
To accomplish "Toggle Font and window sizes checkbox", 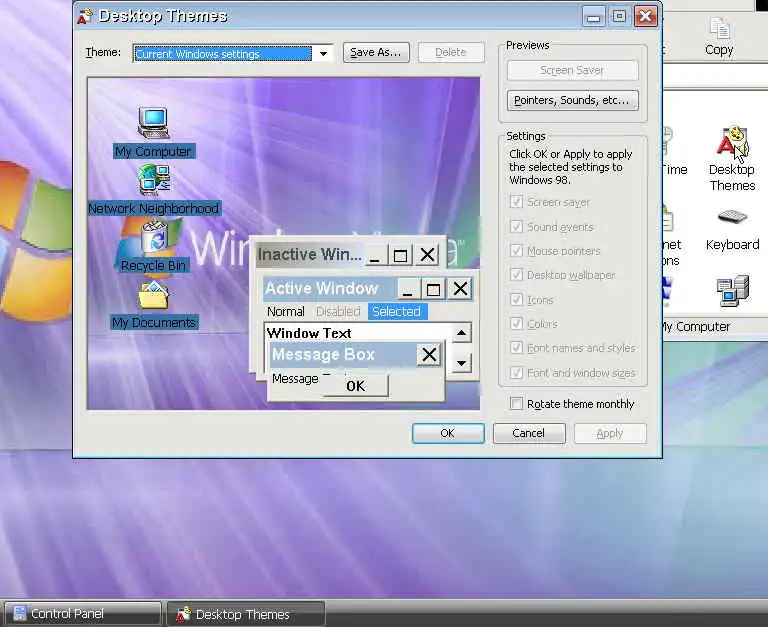I will [x=516, y=372].
